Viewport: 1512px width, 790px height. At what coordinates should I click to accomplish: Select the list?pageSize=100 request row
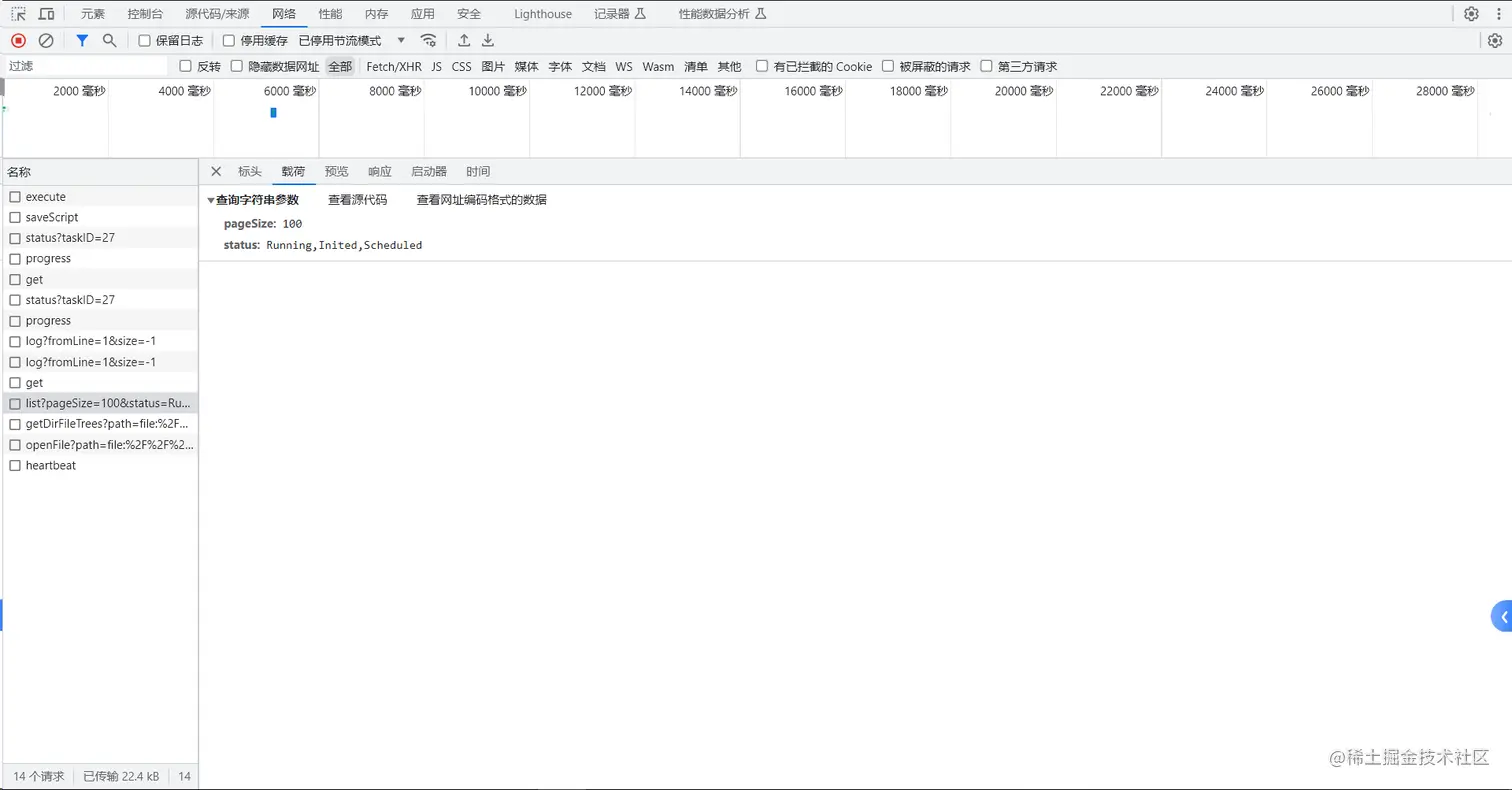tap(99, 403)
